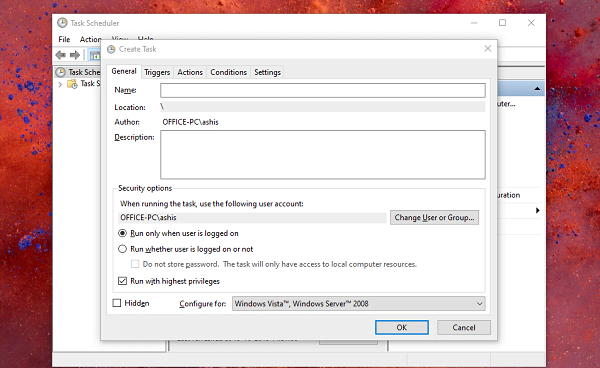This screenshot has width=600, height=368.
Task: Maximize the Task Scheduler window
Action: point(502,23)
